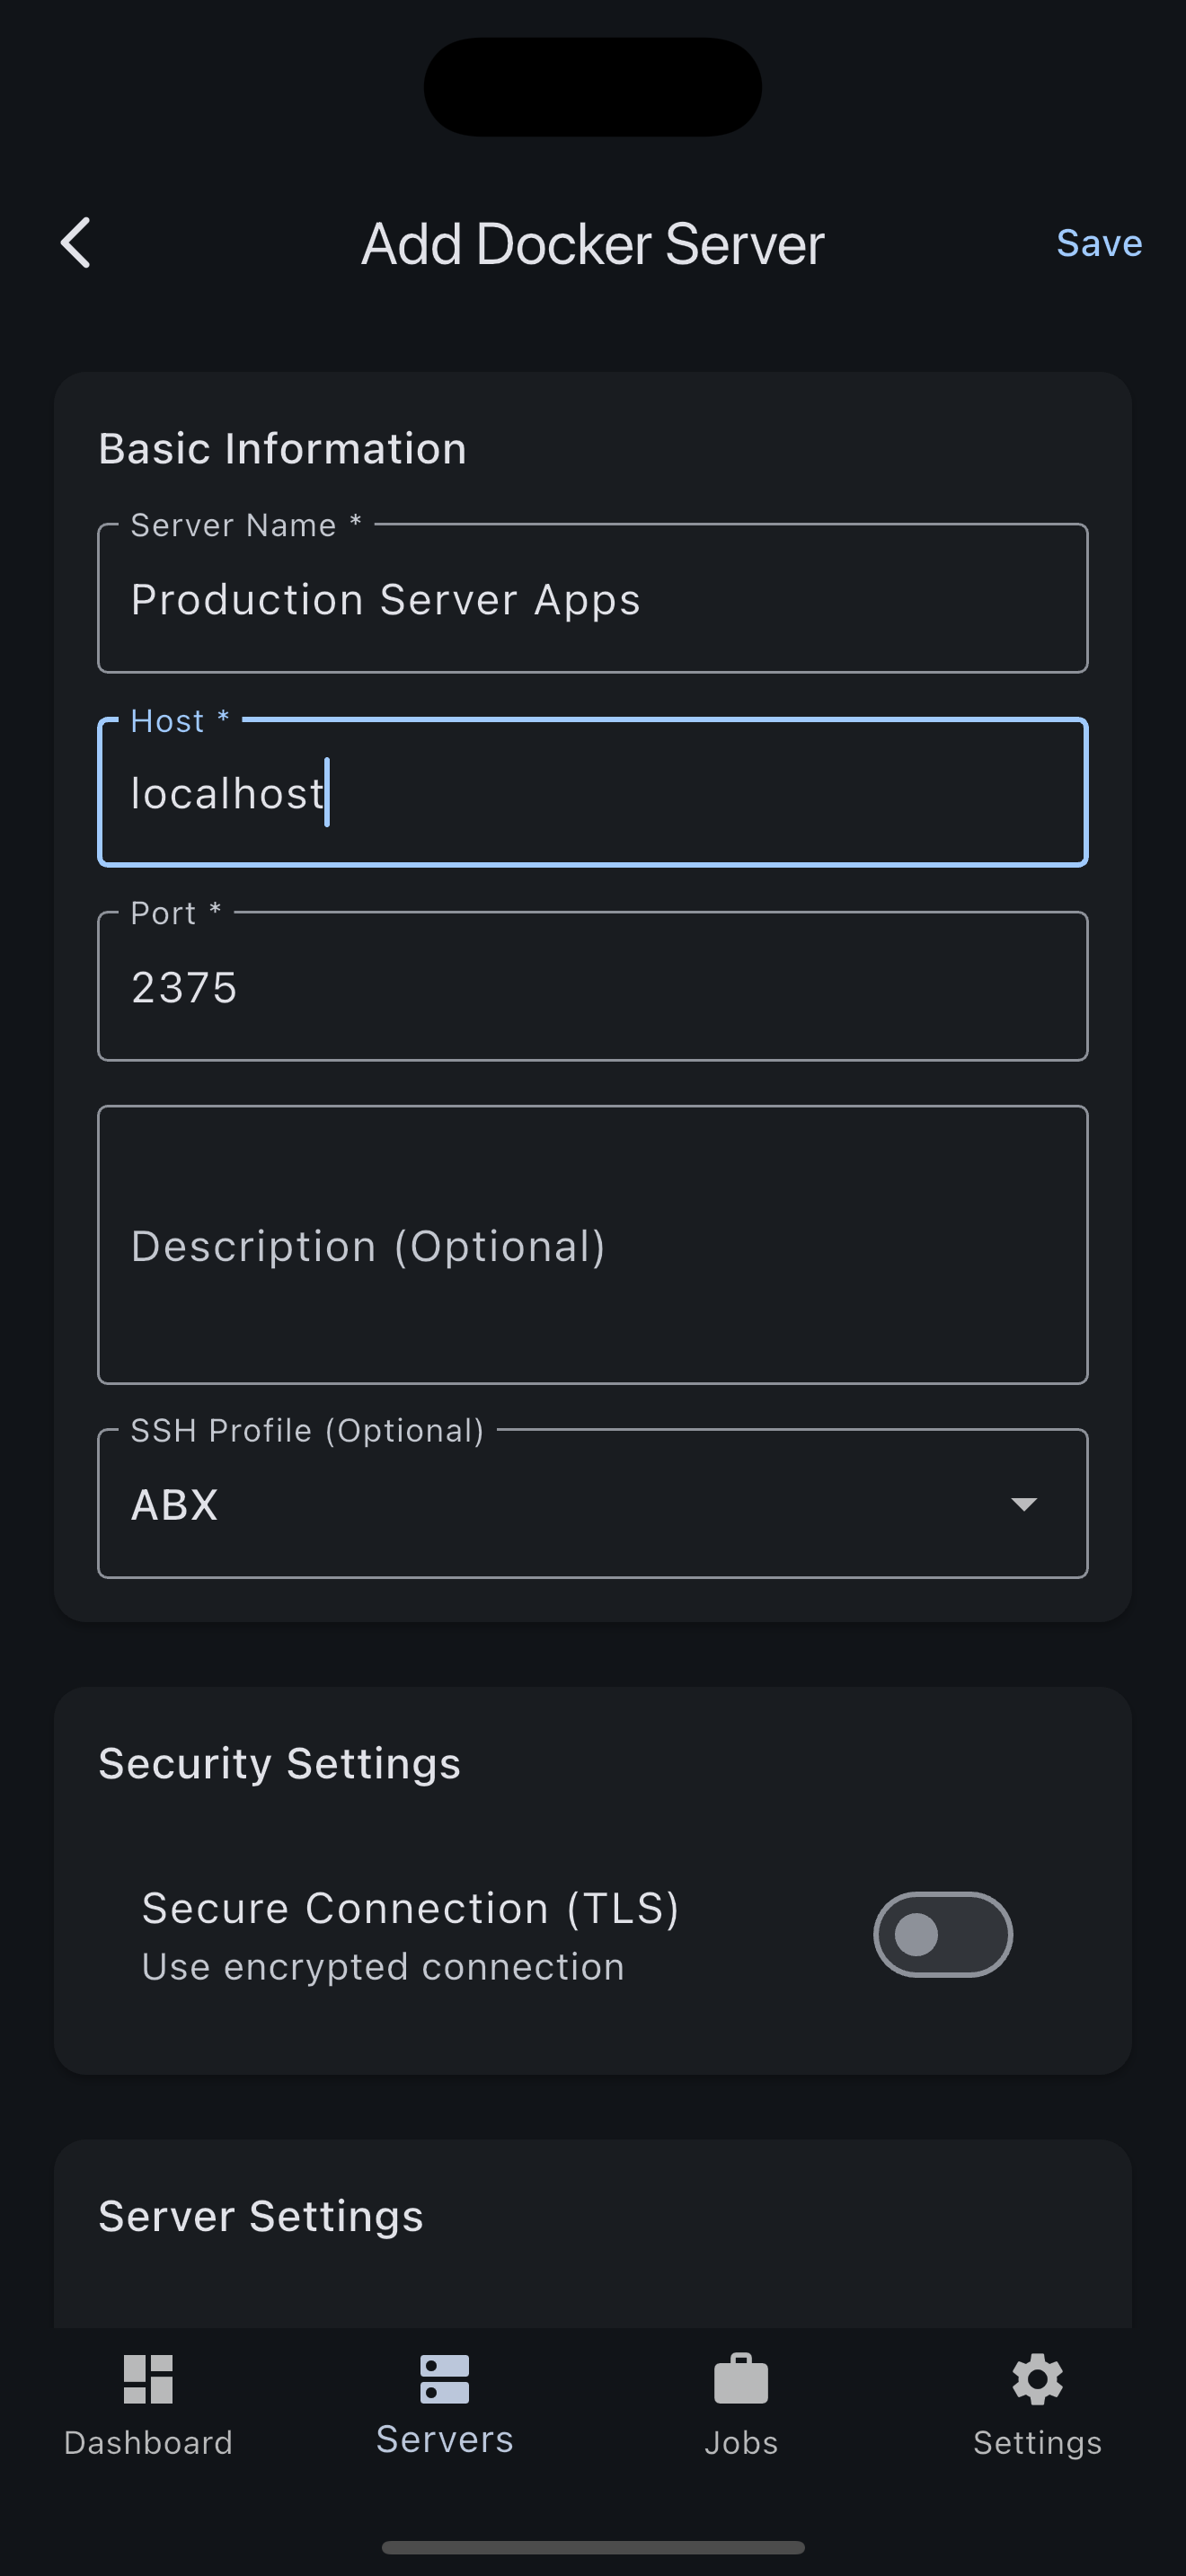Click the Host field containing localhost
The image size is (1186, 2576).
point(592,791)
